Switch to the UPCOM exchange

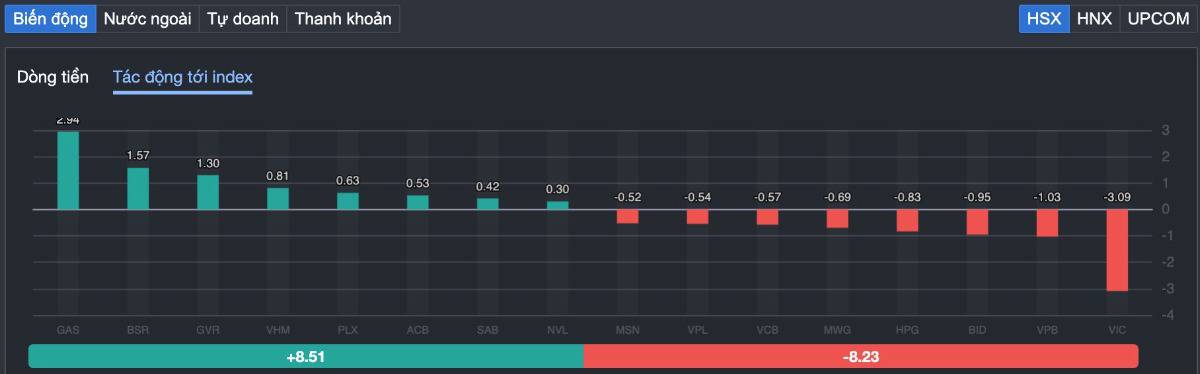(1157, 18)
